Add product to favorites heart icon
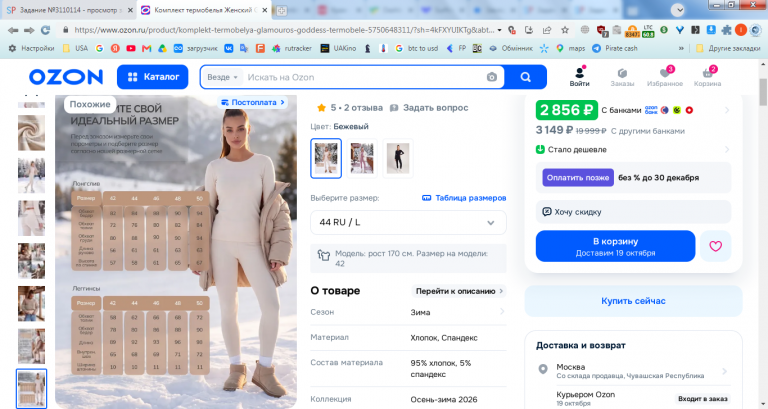The width and height of the screenshot is (768, 409). coord(715,246)
